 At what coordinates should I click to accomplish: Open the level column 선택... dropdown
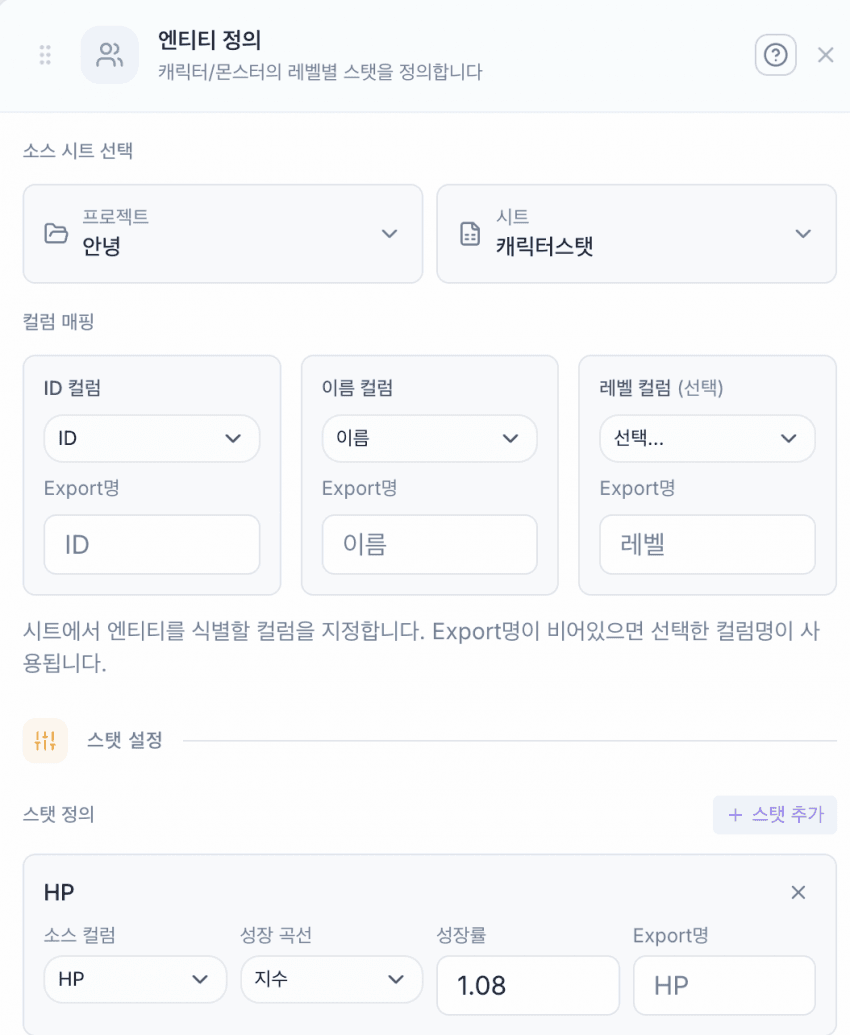click(x=707, y=438)
